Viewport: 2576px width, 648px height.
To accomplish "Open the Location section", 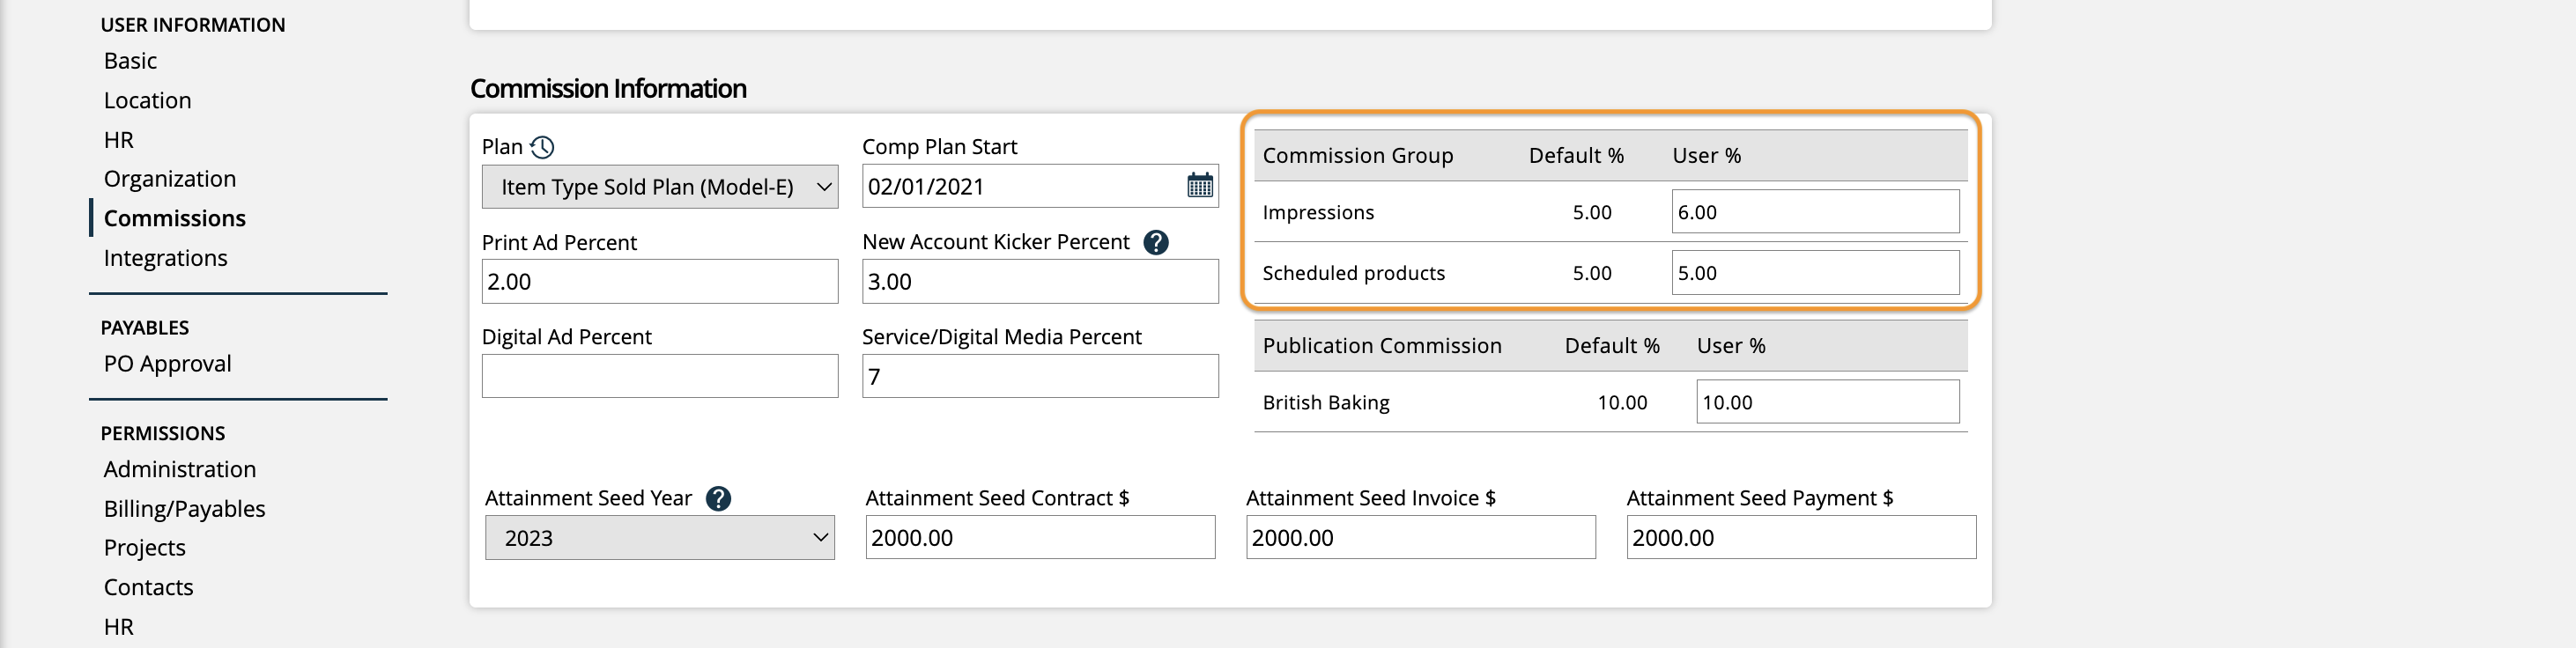I will click(147, 101).
